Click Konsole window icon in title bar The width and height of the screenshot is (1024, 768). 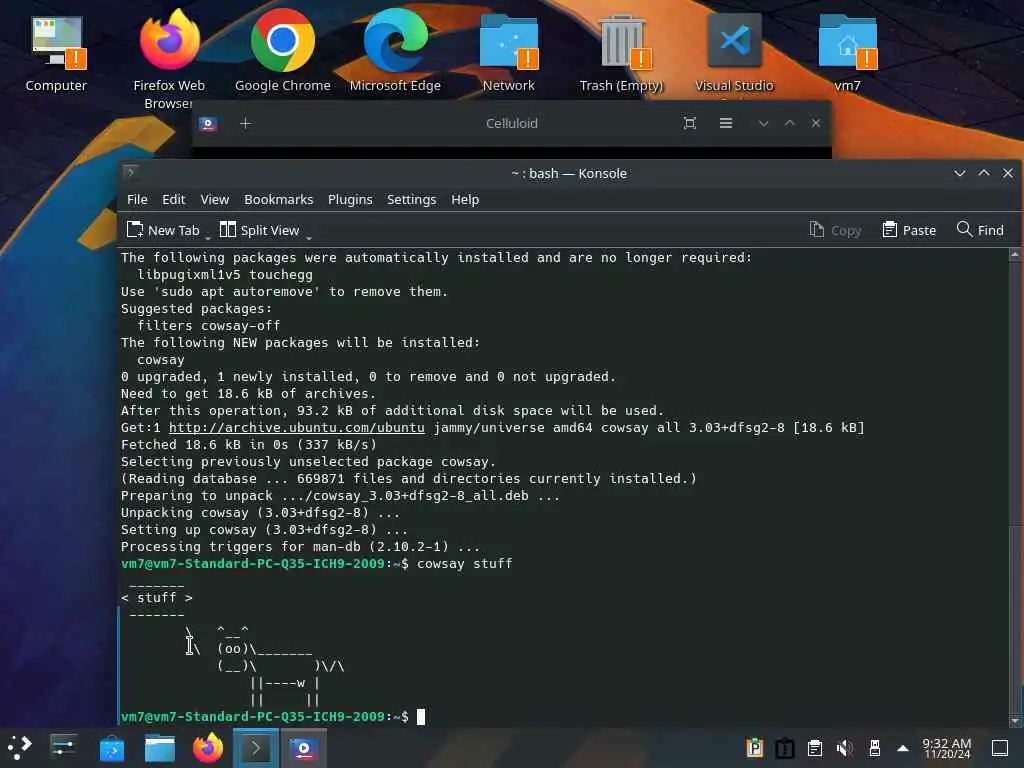(131, 172)
